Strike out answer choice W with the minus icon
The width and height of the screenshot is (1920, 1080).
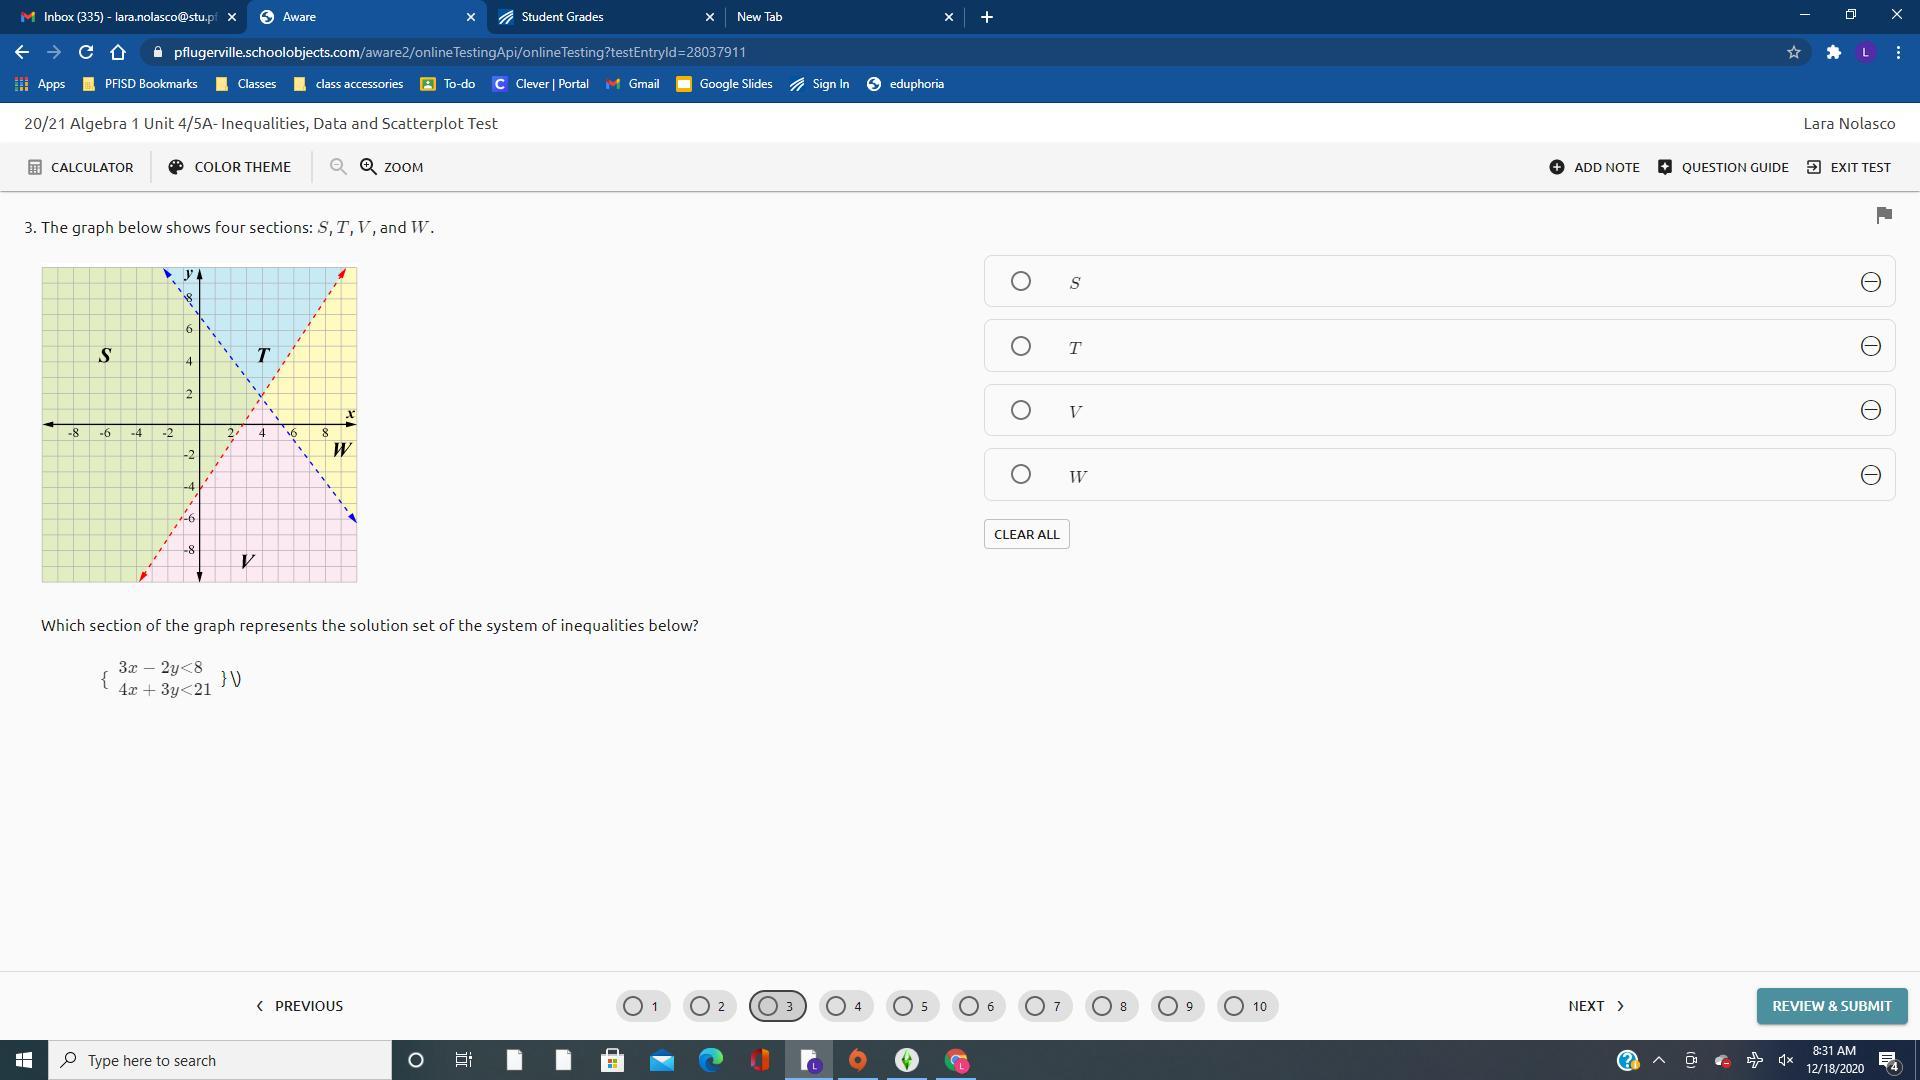1870,475
